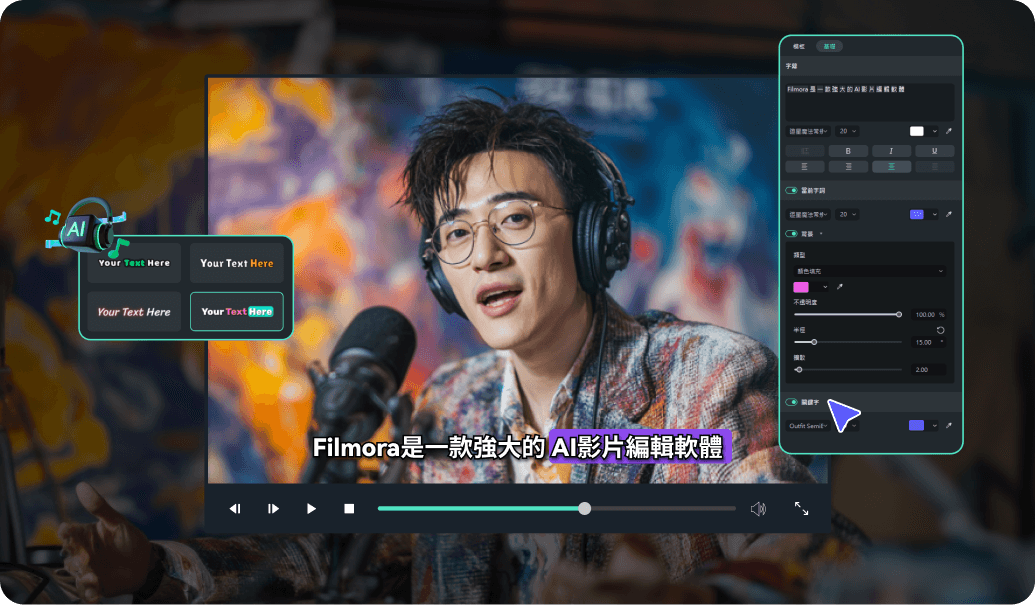Viewport: 1035px width, 605px height.
Task: Step forward one frame in the player
Action: pos(273,509)
